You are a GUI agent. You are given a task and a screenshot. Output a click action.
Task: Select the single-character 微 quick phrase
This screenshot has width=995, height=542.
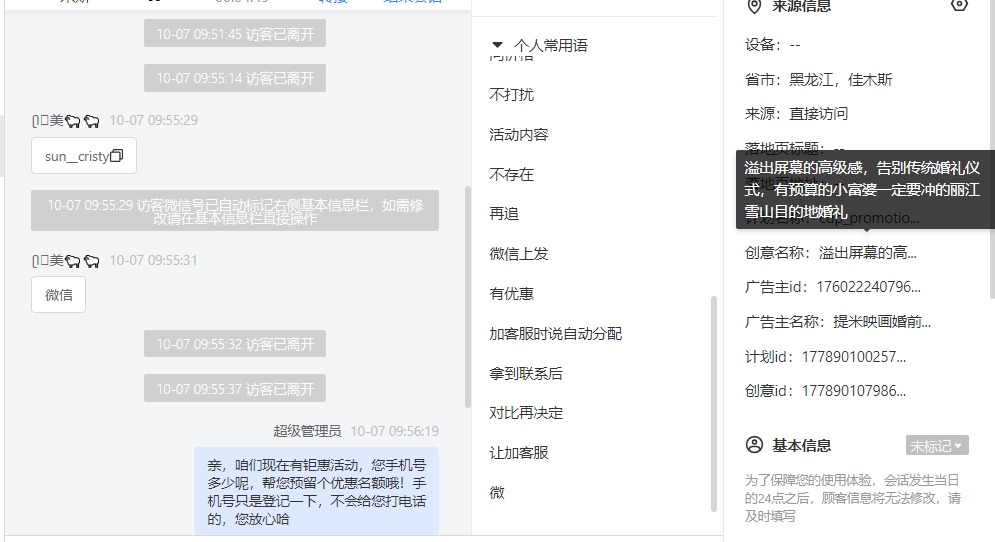[x=497, y=492]
